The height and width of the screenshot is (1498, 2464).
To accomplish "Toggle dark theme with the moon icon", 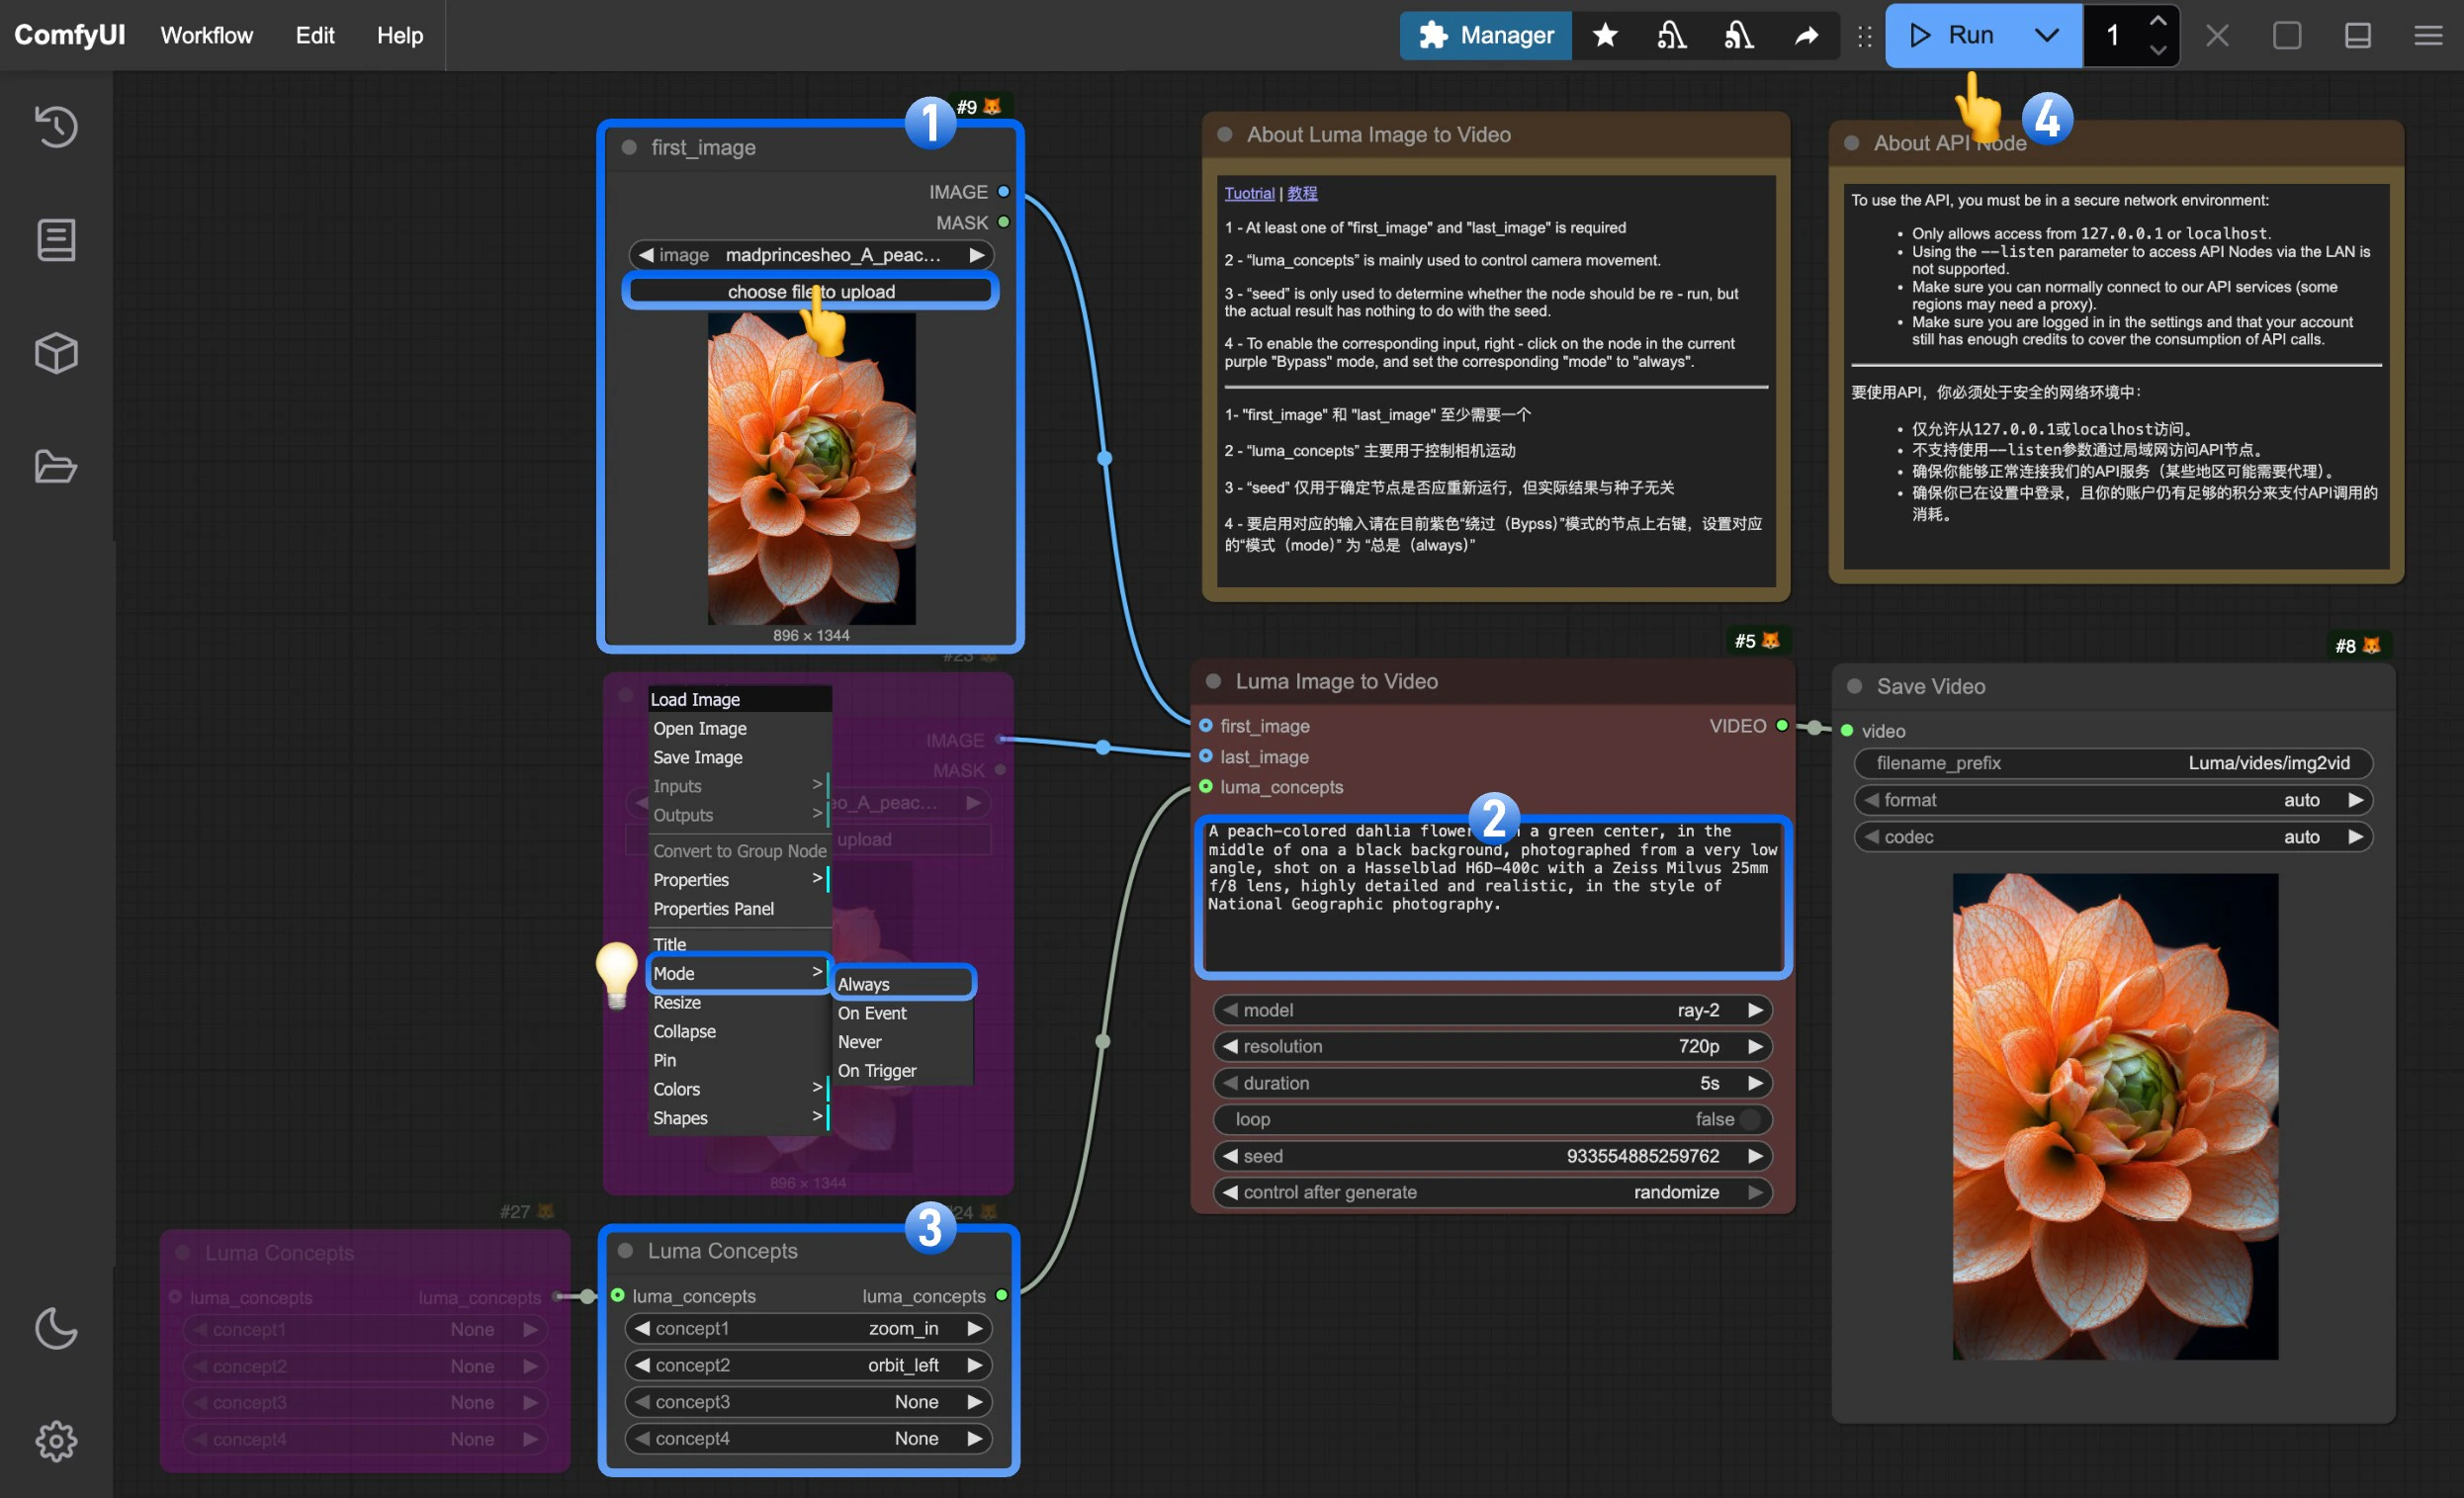I will [55, 1328].
